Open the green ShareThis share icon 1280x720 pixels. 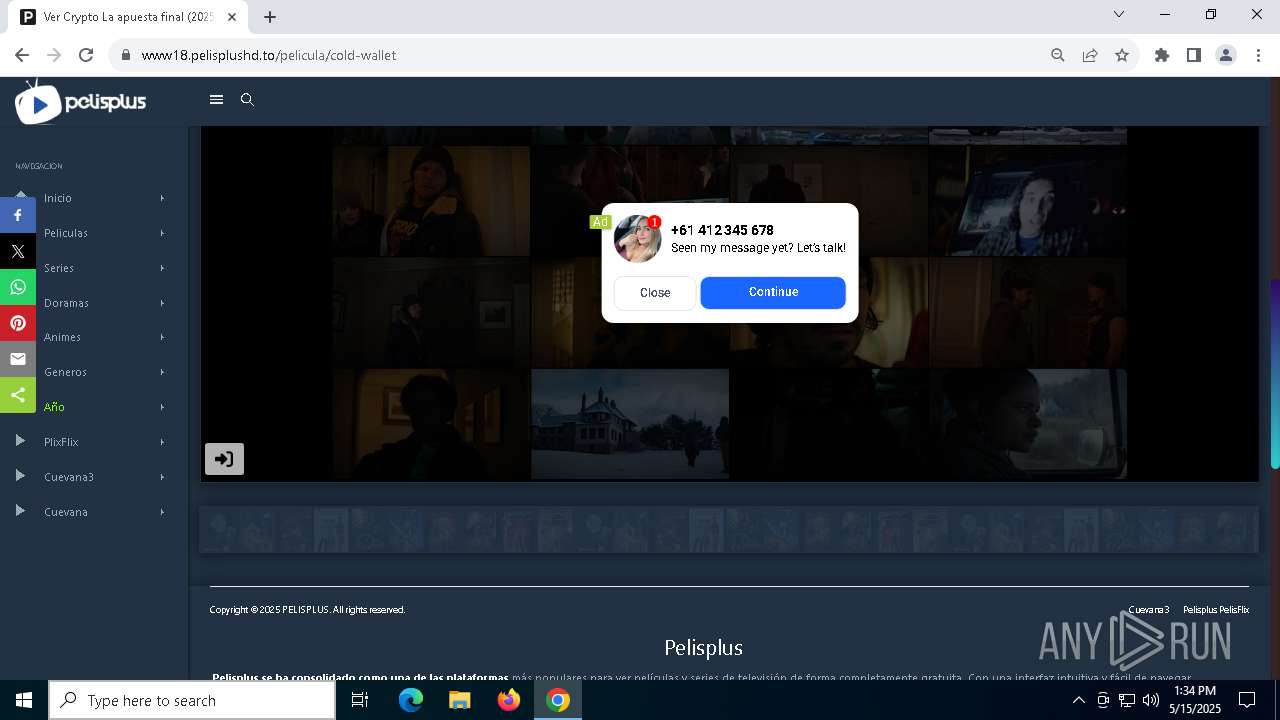(18, 395)
